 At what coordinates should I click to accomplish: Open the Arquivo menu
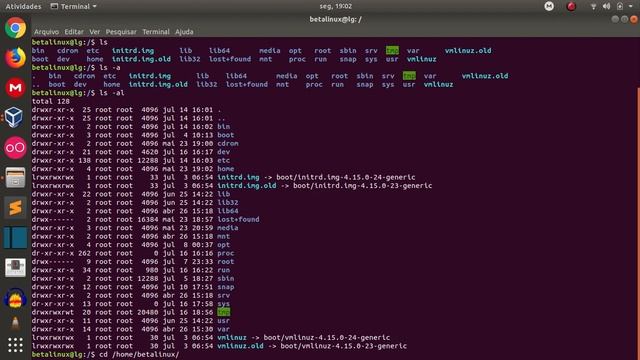coord(46,31)
